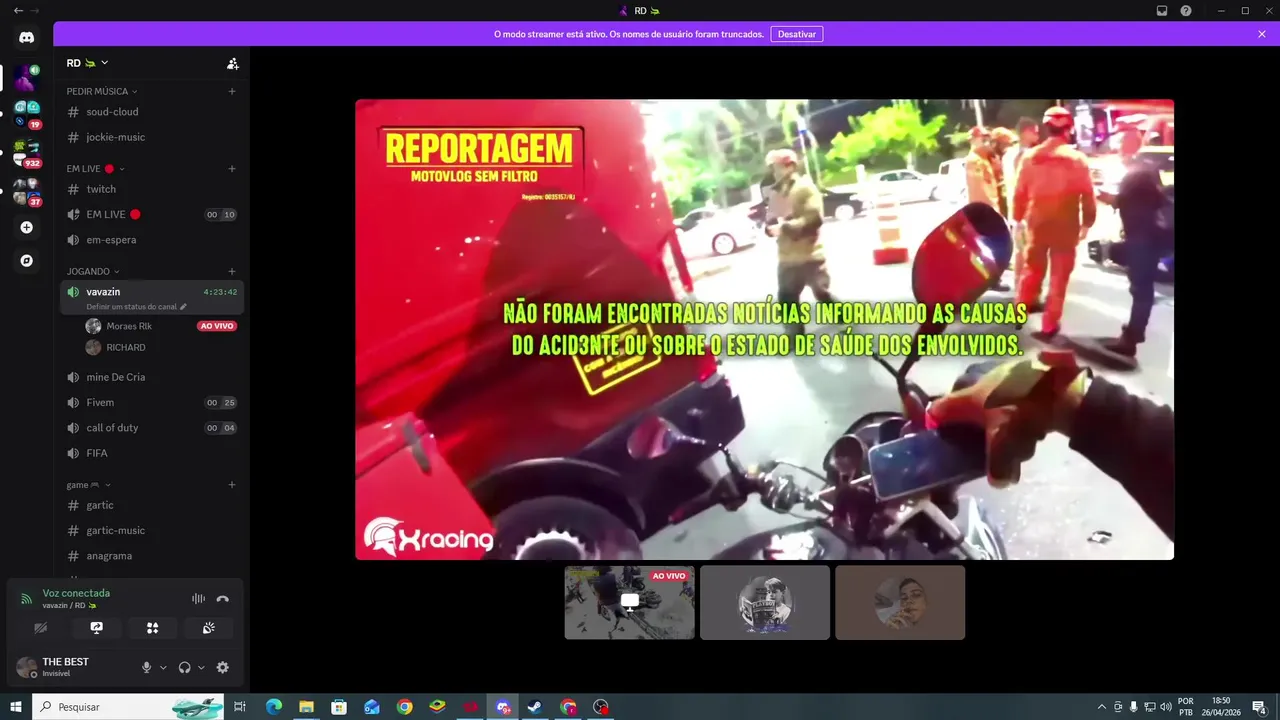The image size is (1280, 720).
Task: Disconnect from voice with hang-up icon
Action: (x=222, y=599)
